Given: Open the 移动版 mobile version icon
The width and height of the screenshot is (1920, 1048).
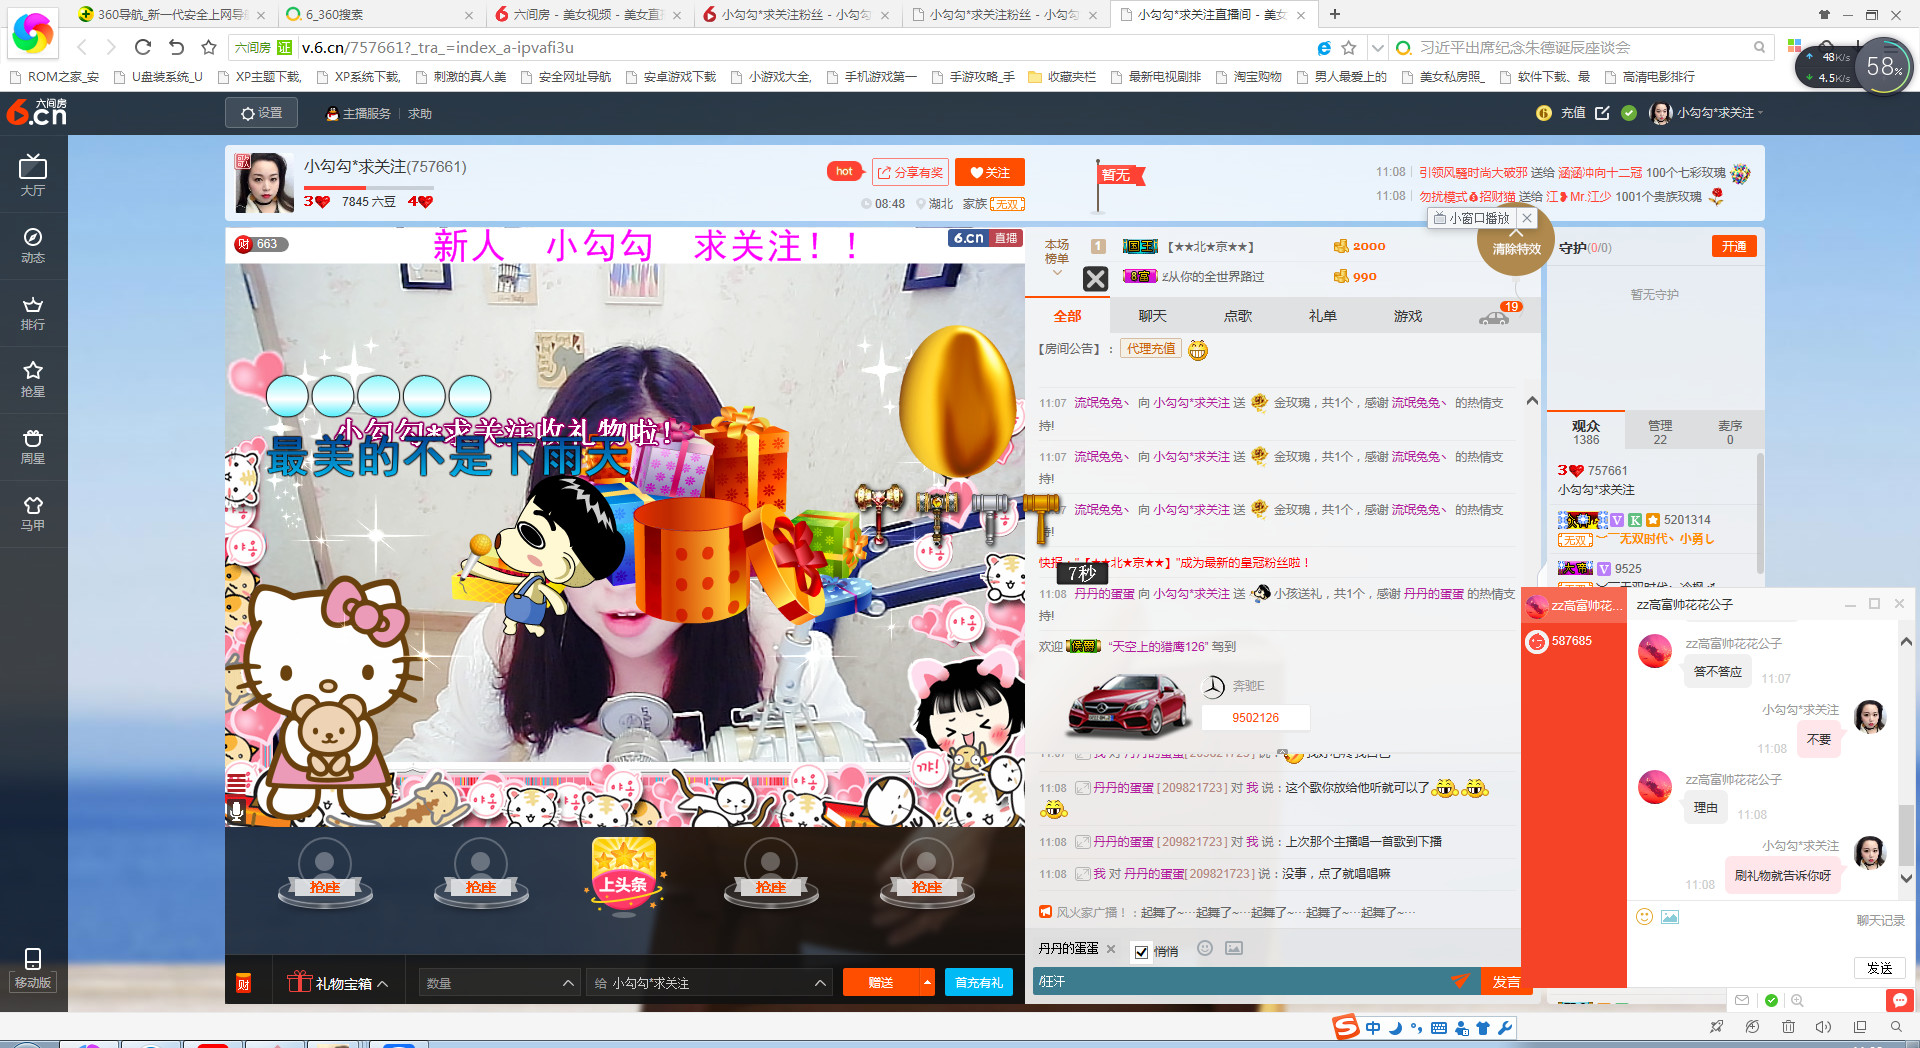Looking at the screenshot, I should (x=33, y=968).
